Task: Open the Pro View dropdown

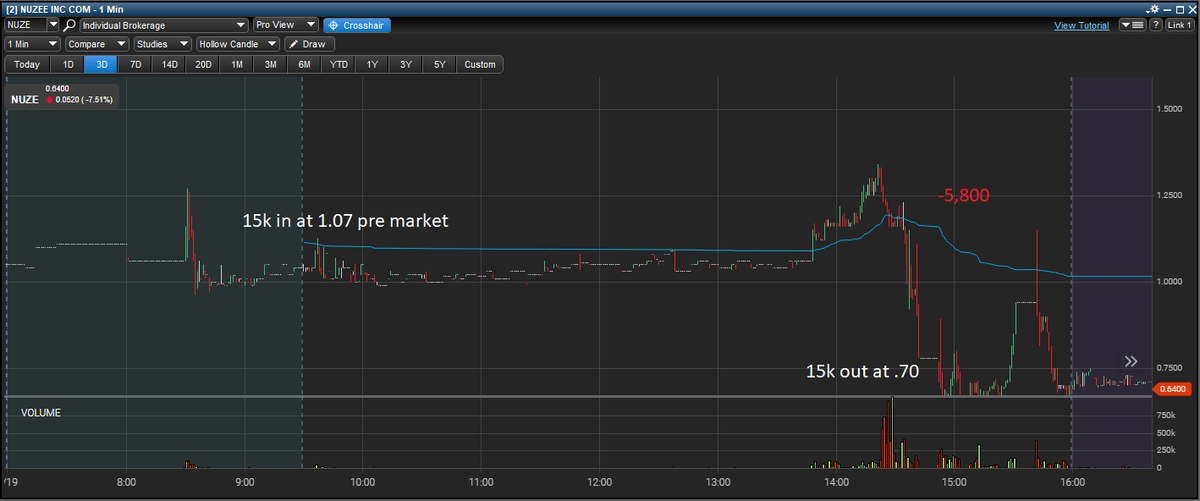Action: (285, 24)
